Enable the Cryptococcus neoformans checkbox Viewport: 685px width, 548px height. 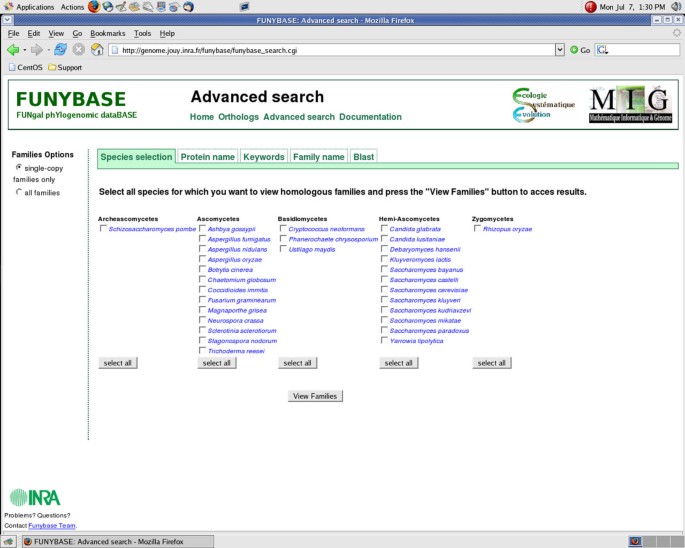283,228
